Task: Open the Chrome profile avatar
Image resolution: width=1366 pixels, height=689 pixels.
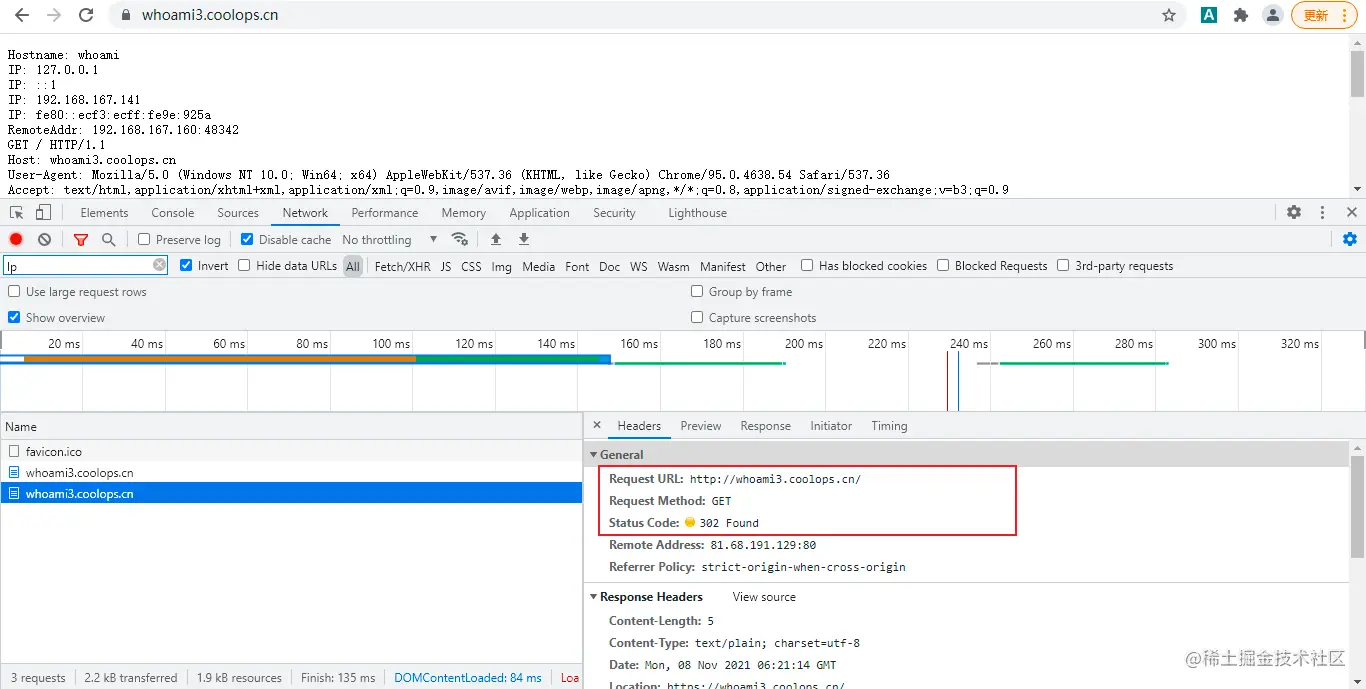Action: [1273, 15]
